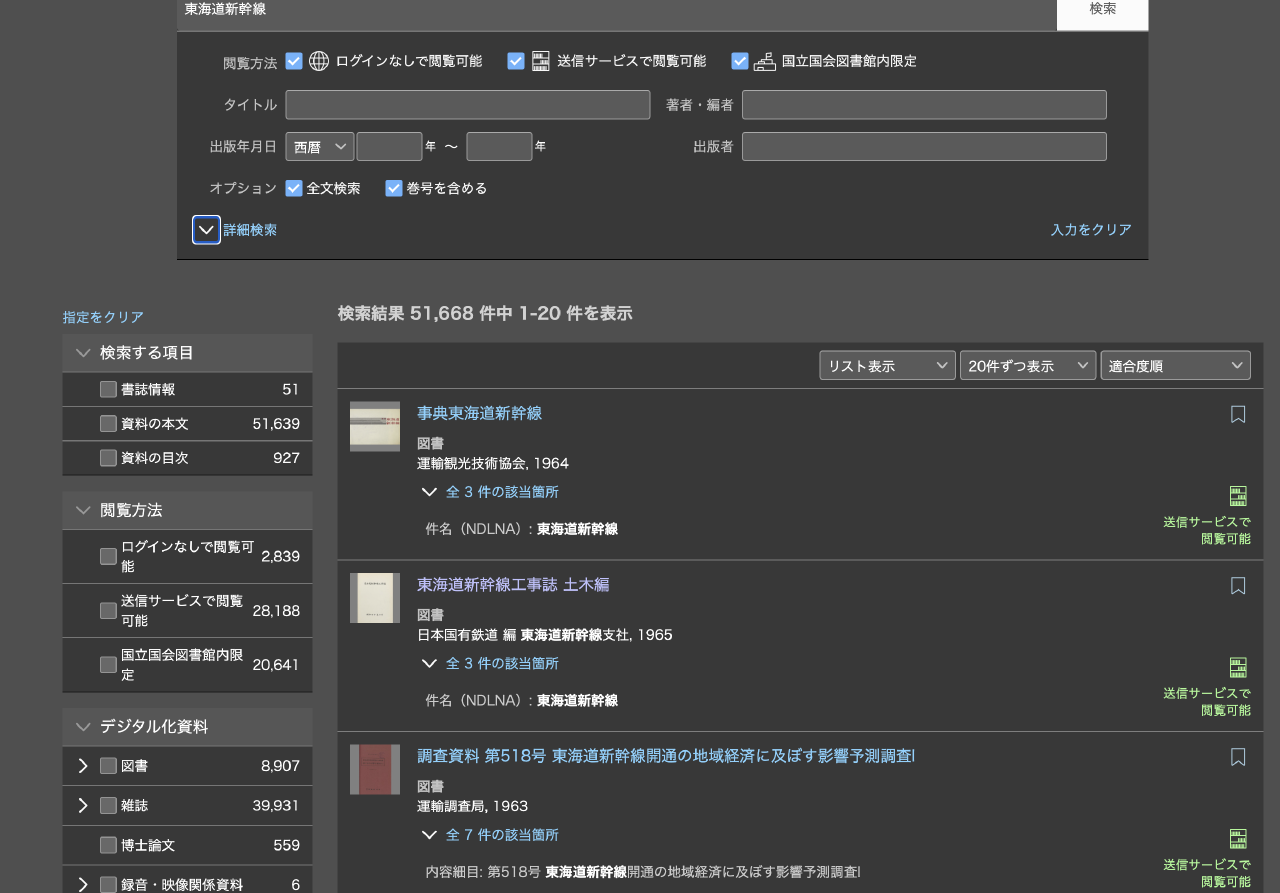Open the 20件ずつ表示 dropdown
This screenshot has height=893, width=1280.
coord(1028,366)
